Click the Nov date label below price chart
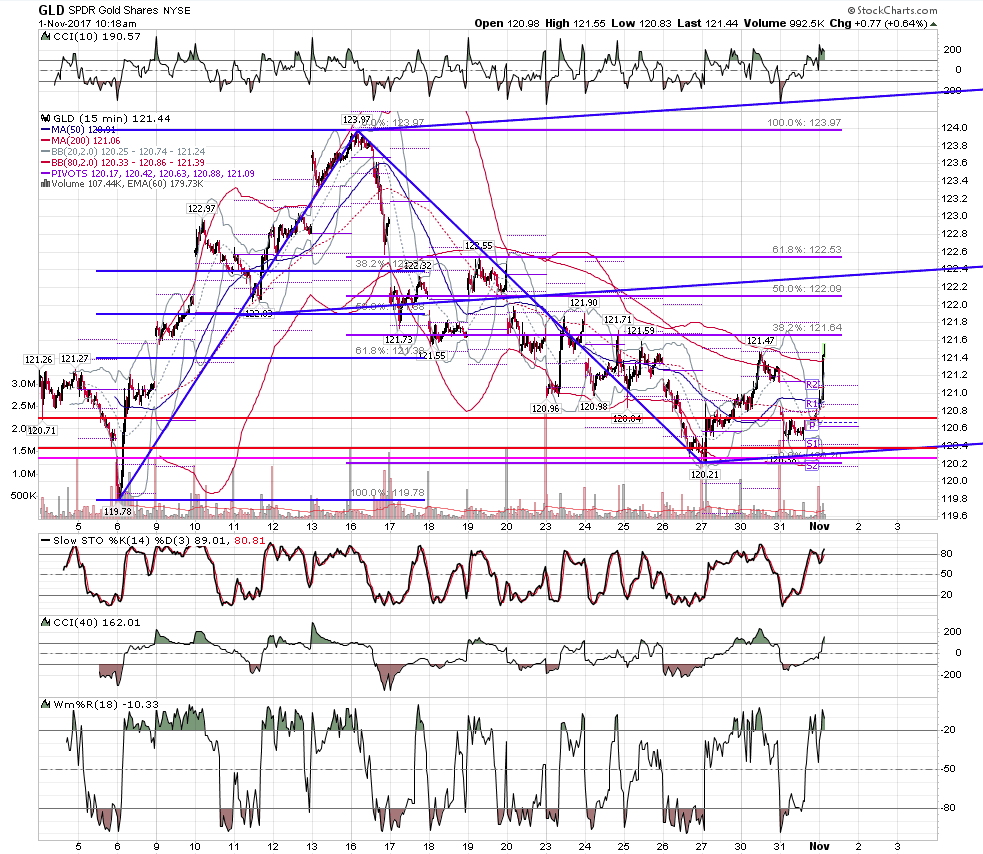This screenshot has width=983, height=854. pyautogui.click(x=819, y=527)
